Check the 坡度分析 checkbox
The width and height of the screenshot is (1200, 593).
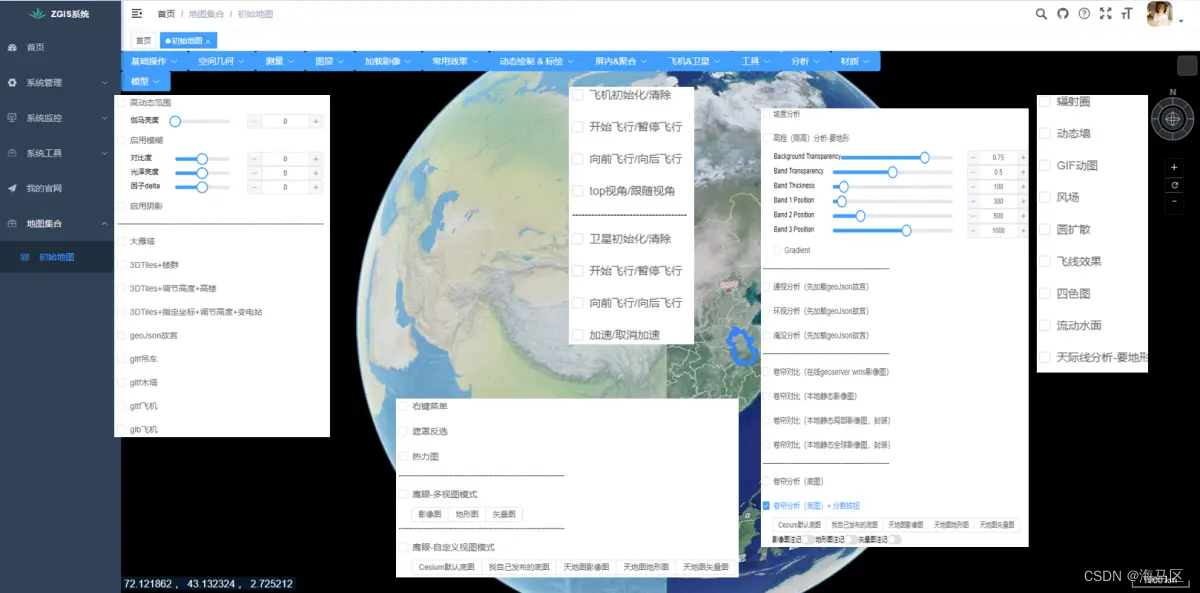point(766,114)
